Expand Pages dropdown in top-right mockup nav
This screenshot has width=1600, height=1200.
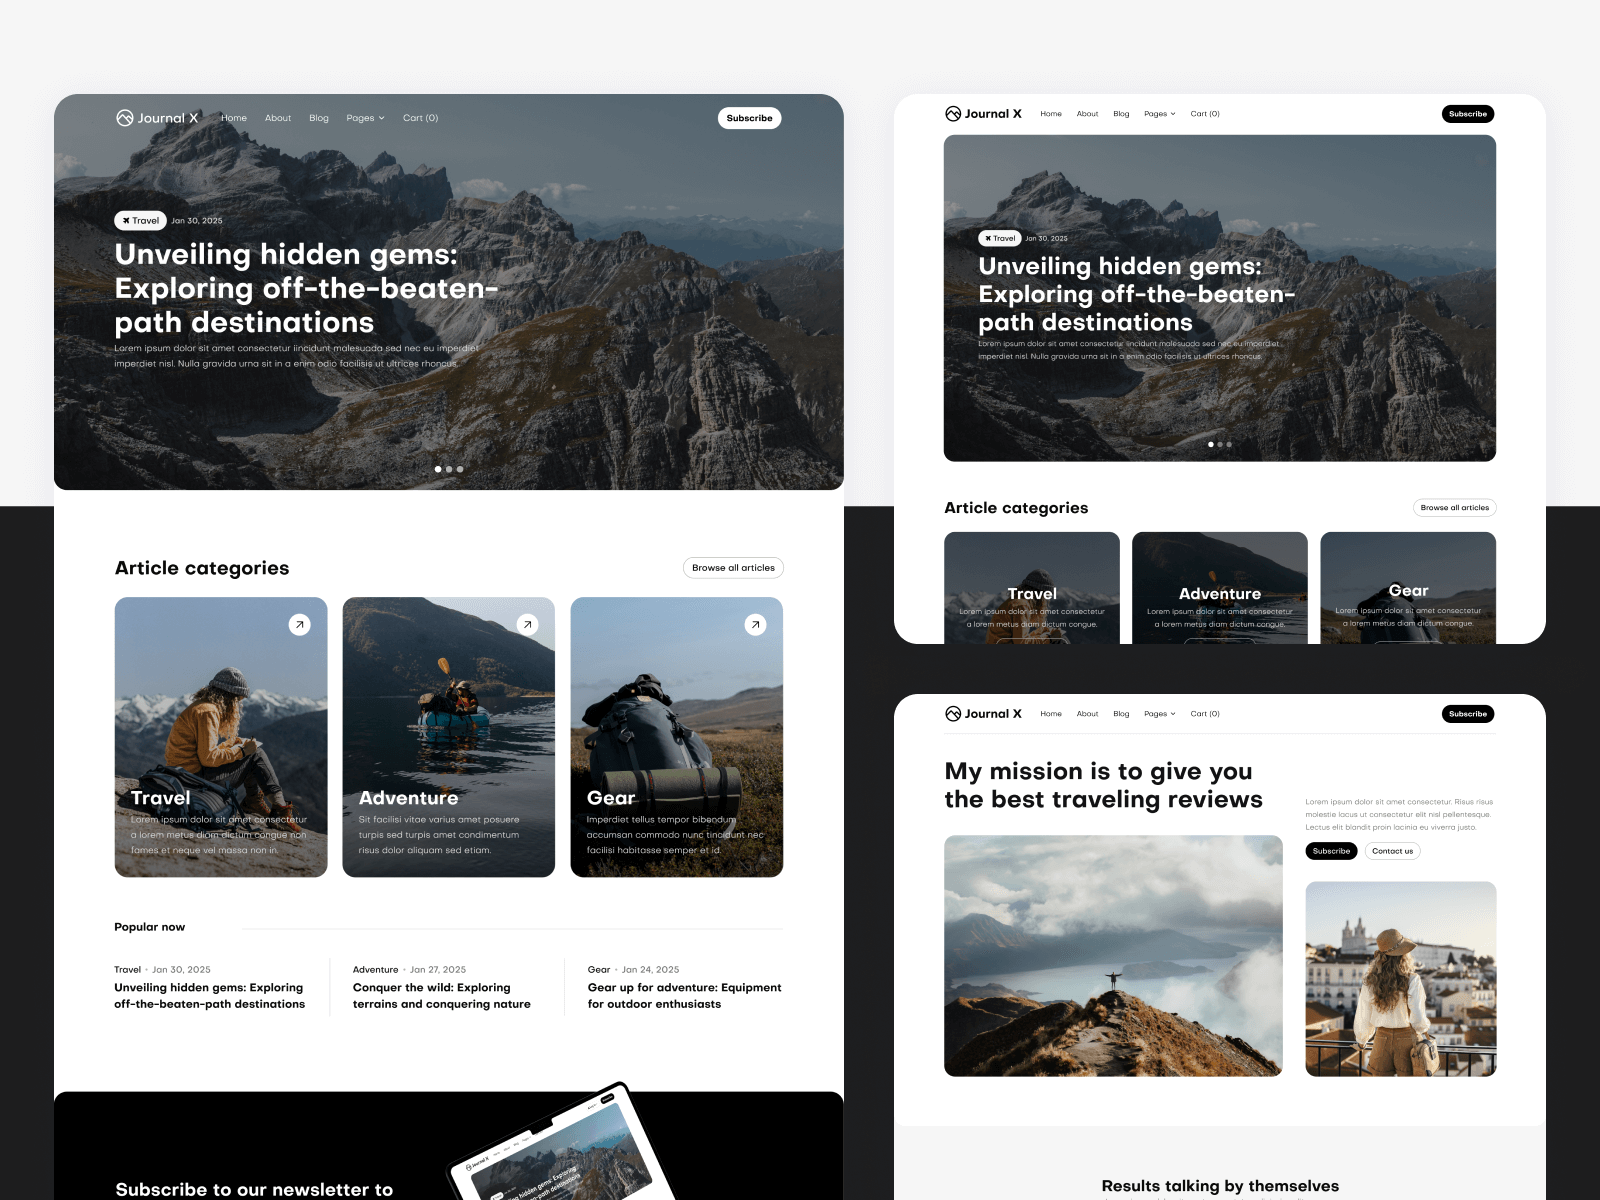[x=1160, y=114]
